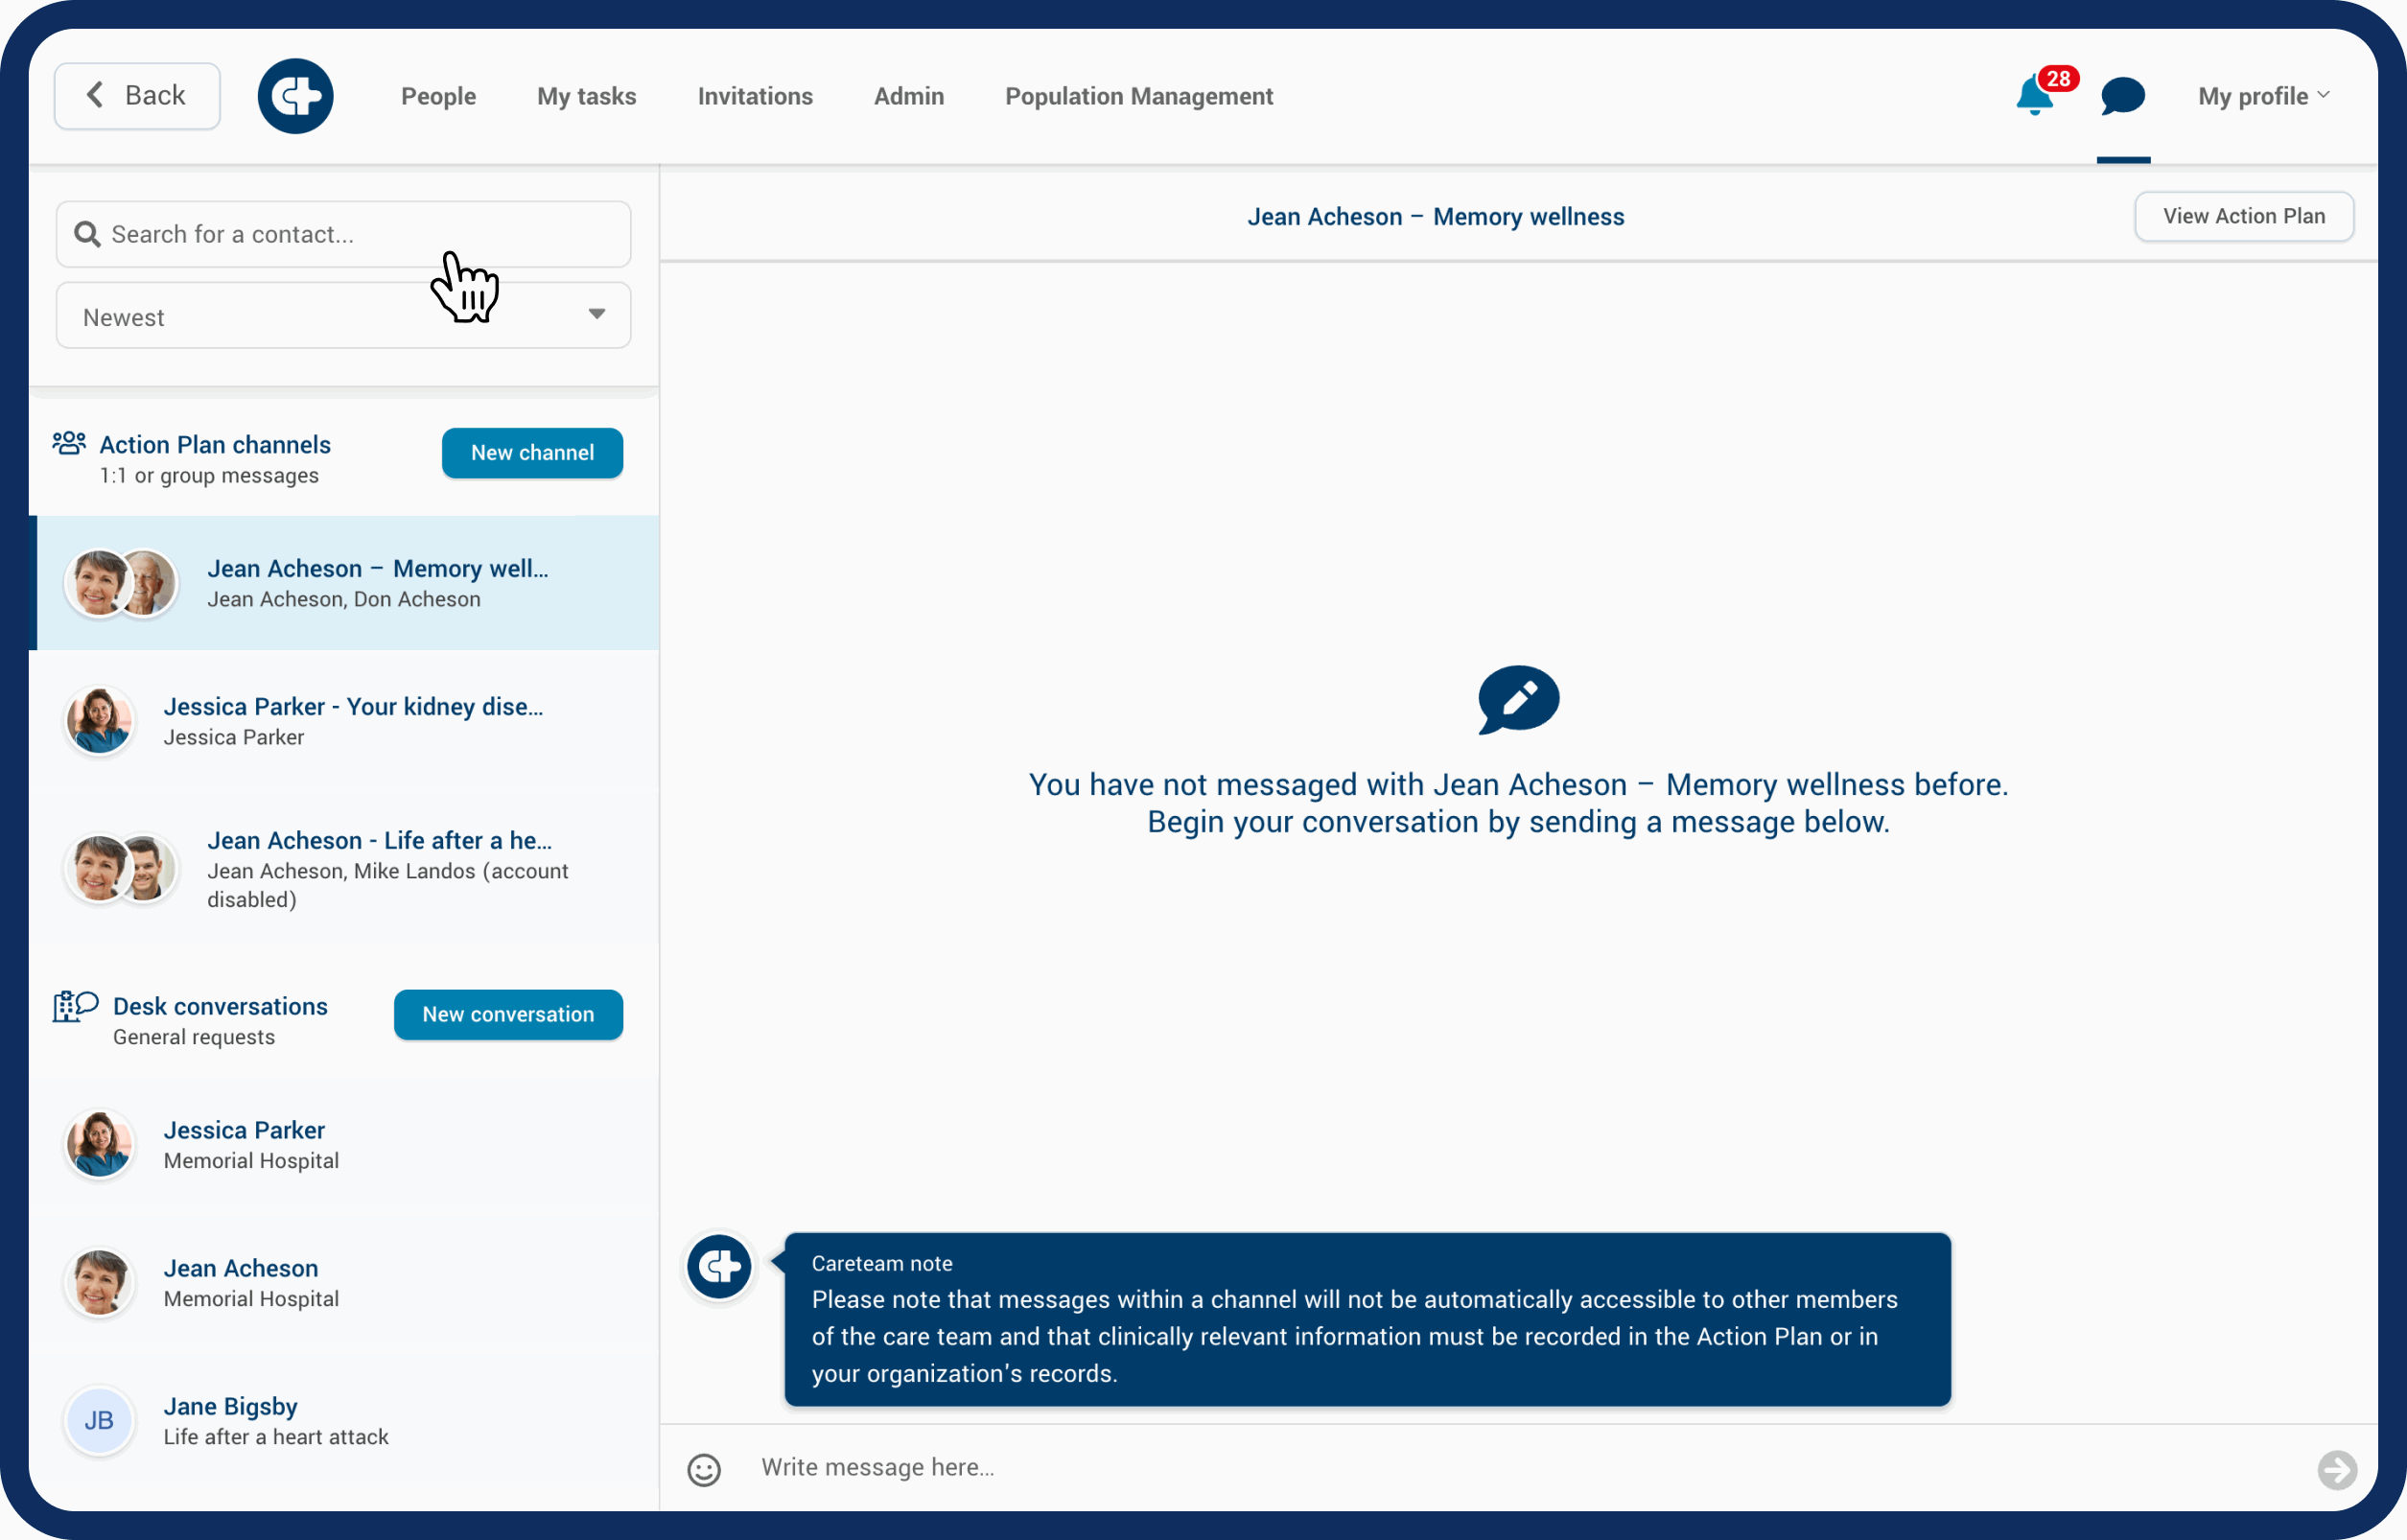This screenshot has width=2407, height=1540.
Task: Click the Careteam logo in header
Action: click(x=295, y=96)
